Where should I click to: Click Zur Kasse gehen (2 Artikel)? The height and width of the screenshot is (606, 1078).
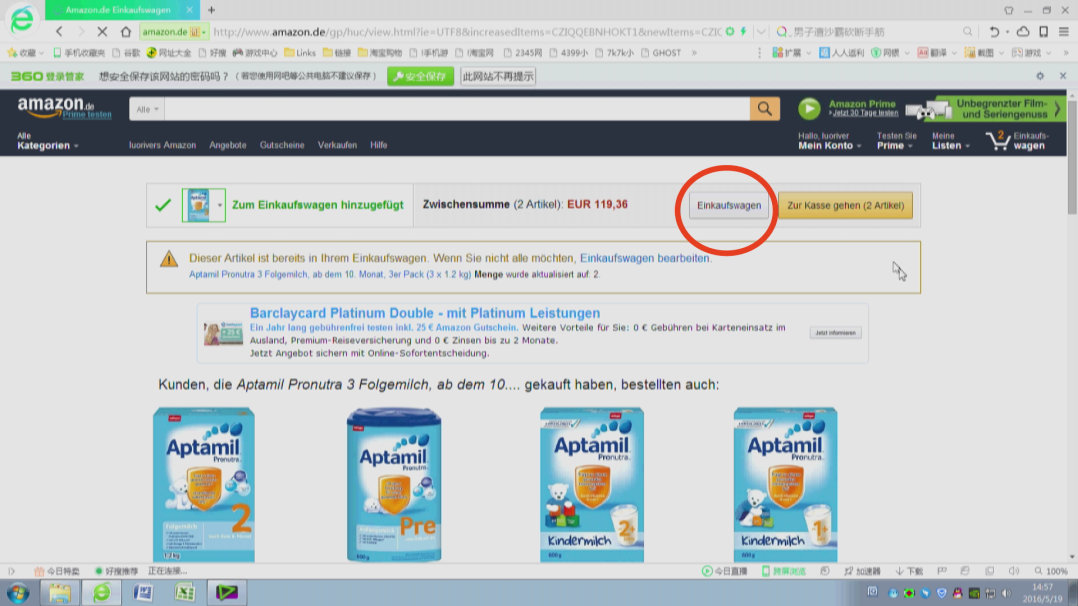[845, 205]
